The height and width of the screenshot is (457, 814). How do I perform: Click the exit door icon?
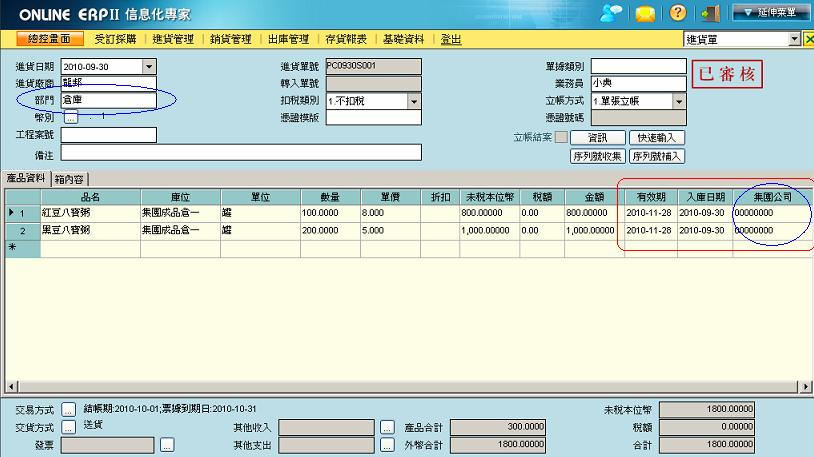pos(710,13)
